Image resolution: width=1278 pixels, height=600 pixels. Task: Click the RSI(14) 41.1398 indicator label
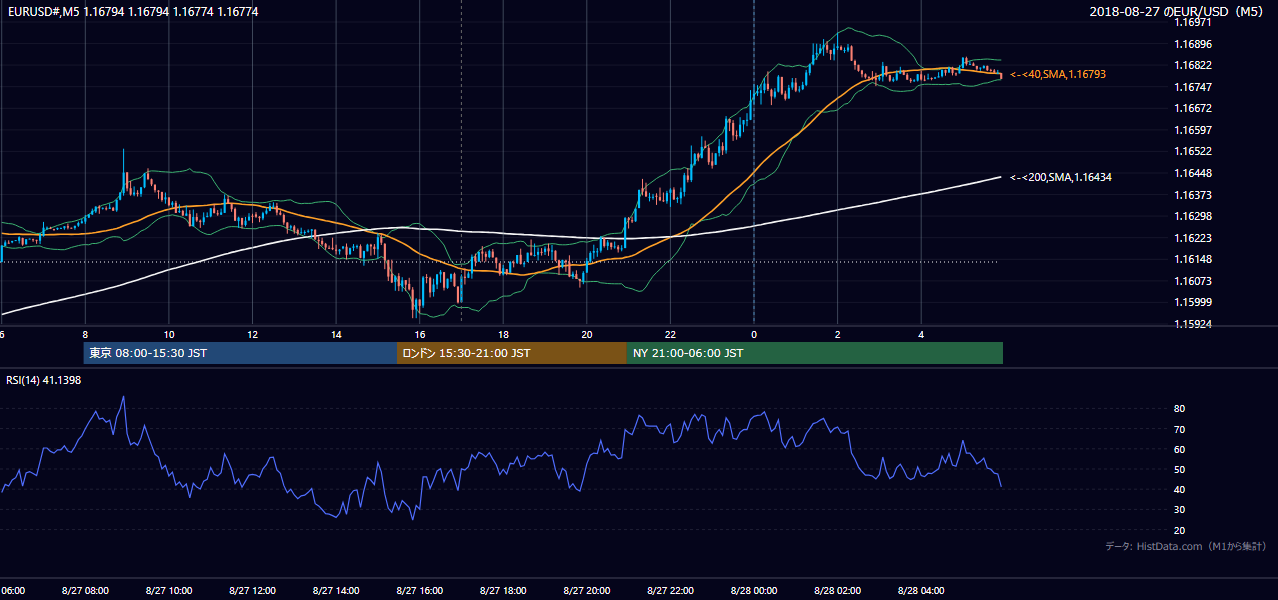click(x=44, y=381)
